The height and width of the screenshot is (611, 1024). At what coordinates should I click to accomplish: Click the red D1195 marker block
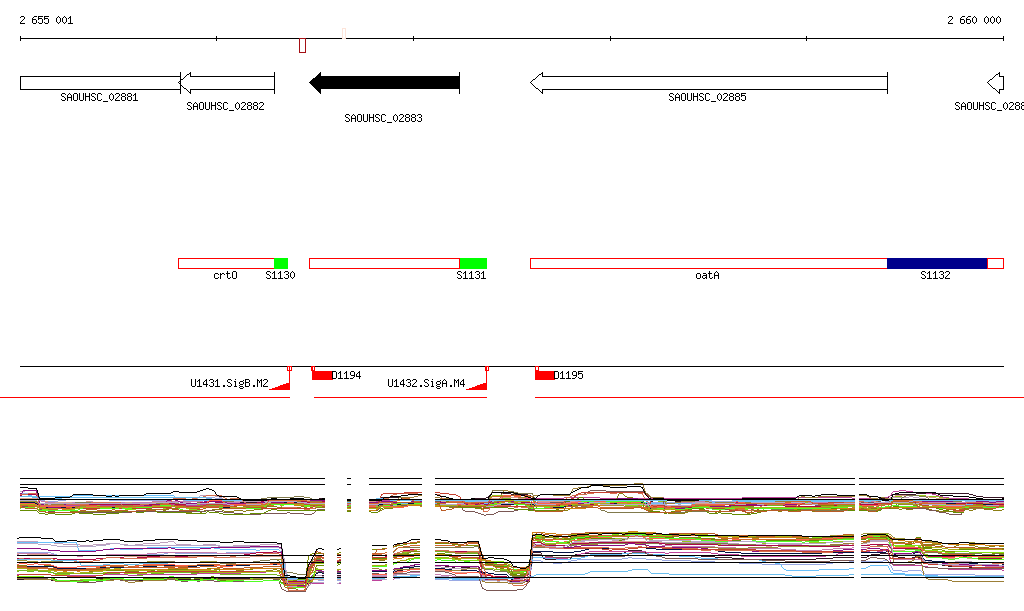point(545,375)
